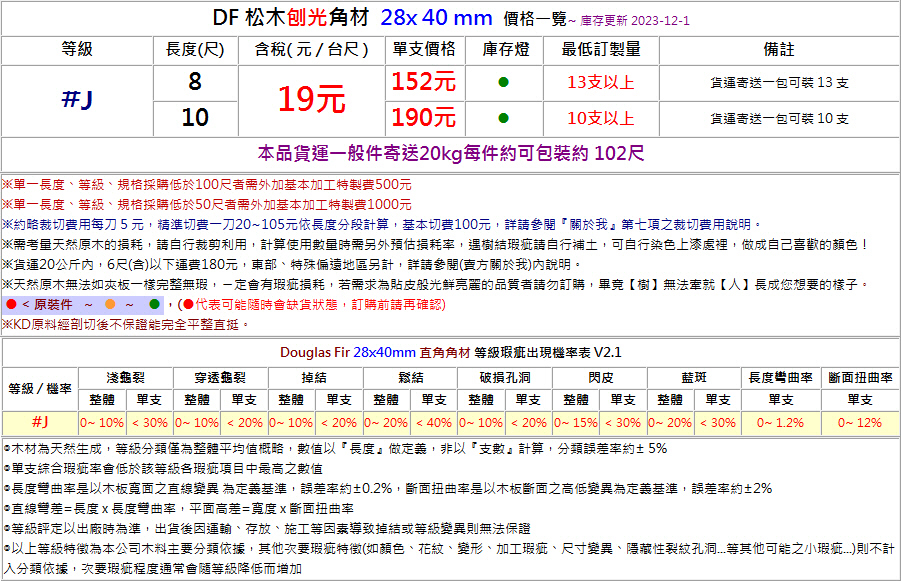Click the 鬆結 defect header

[x=410, y=378]
